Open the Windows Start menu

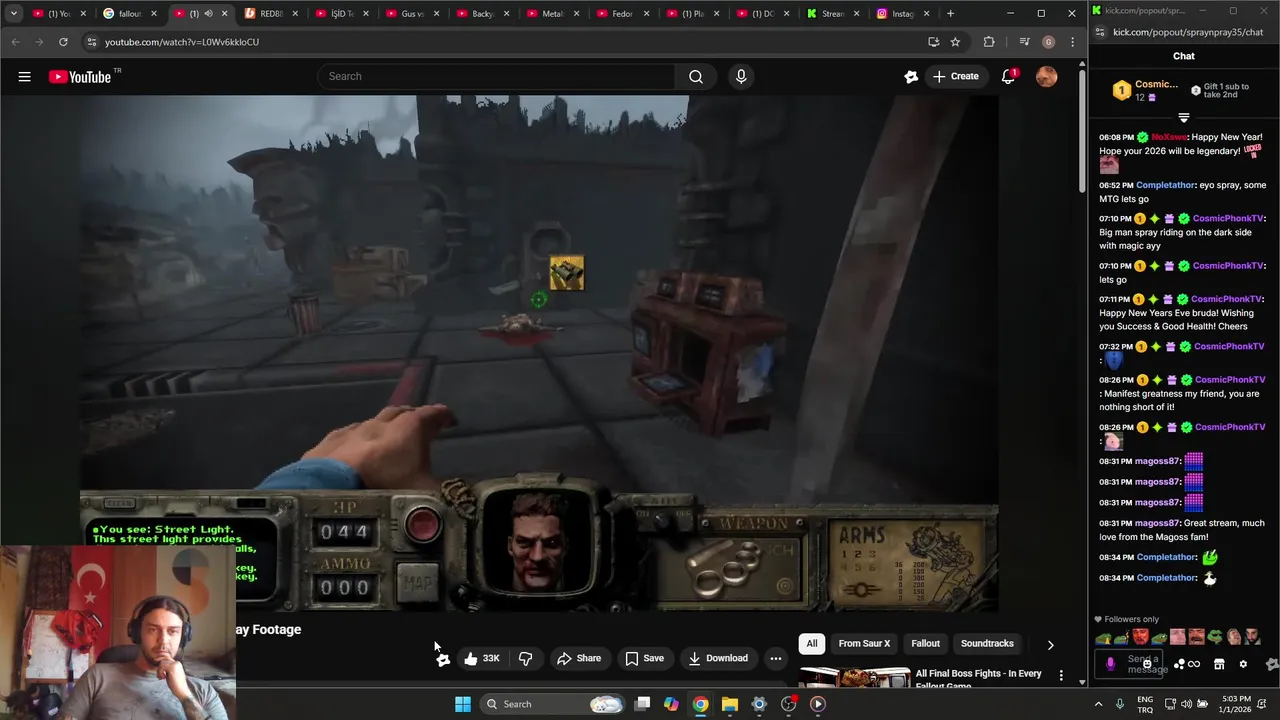tap(463, 704)
